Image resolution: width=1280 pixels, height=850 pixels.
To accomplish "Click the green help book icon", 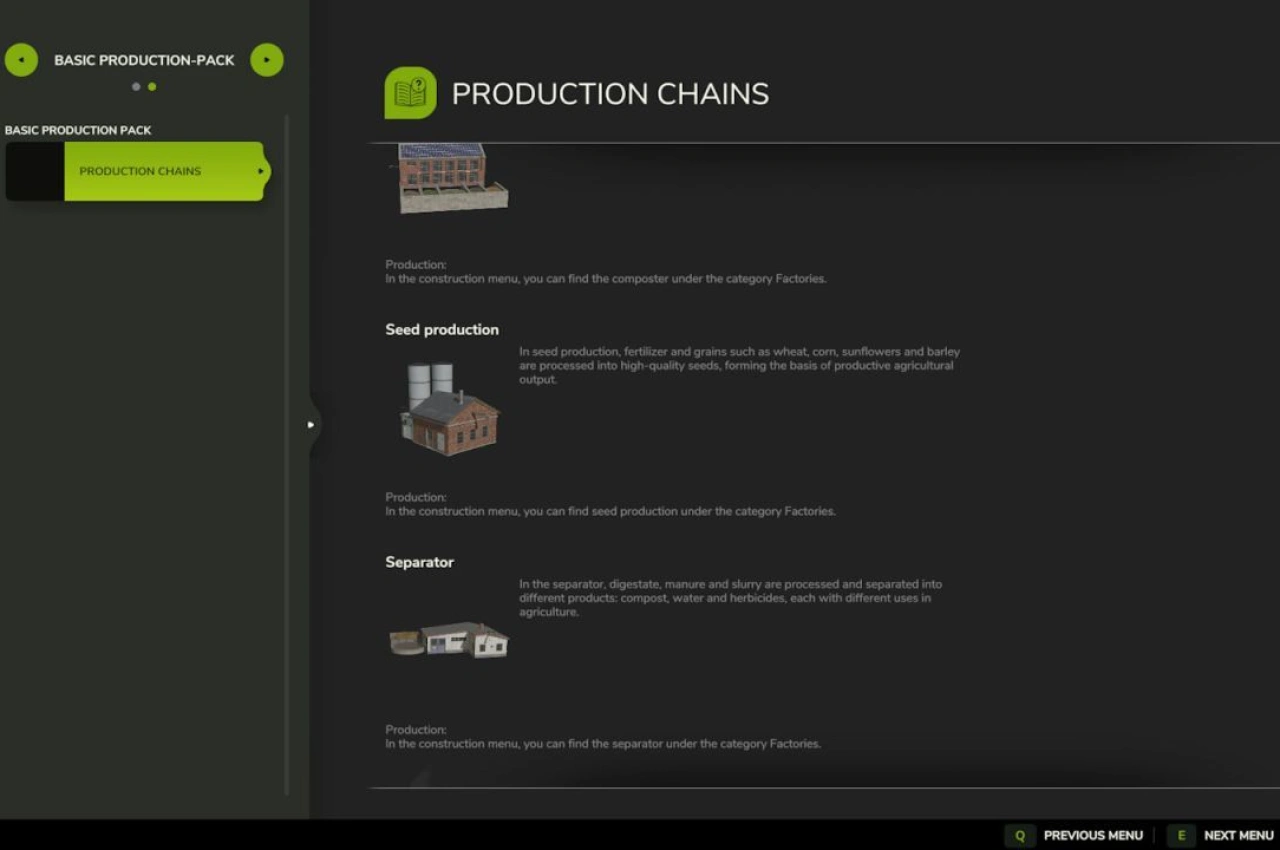I will pyautogui.click(x=410, y=93).
